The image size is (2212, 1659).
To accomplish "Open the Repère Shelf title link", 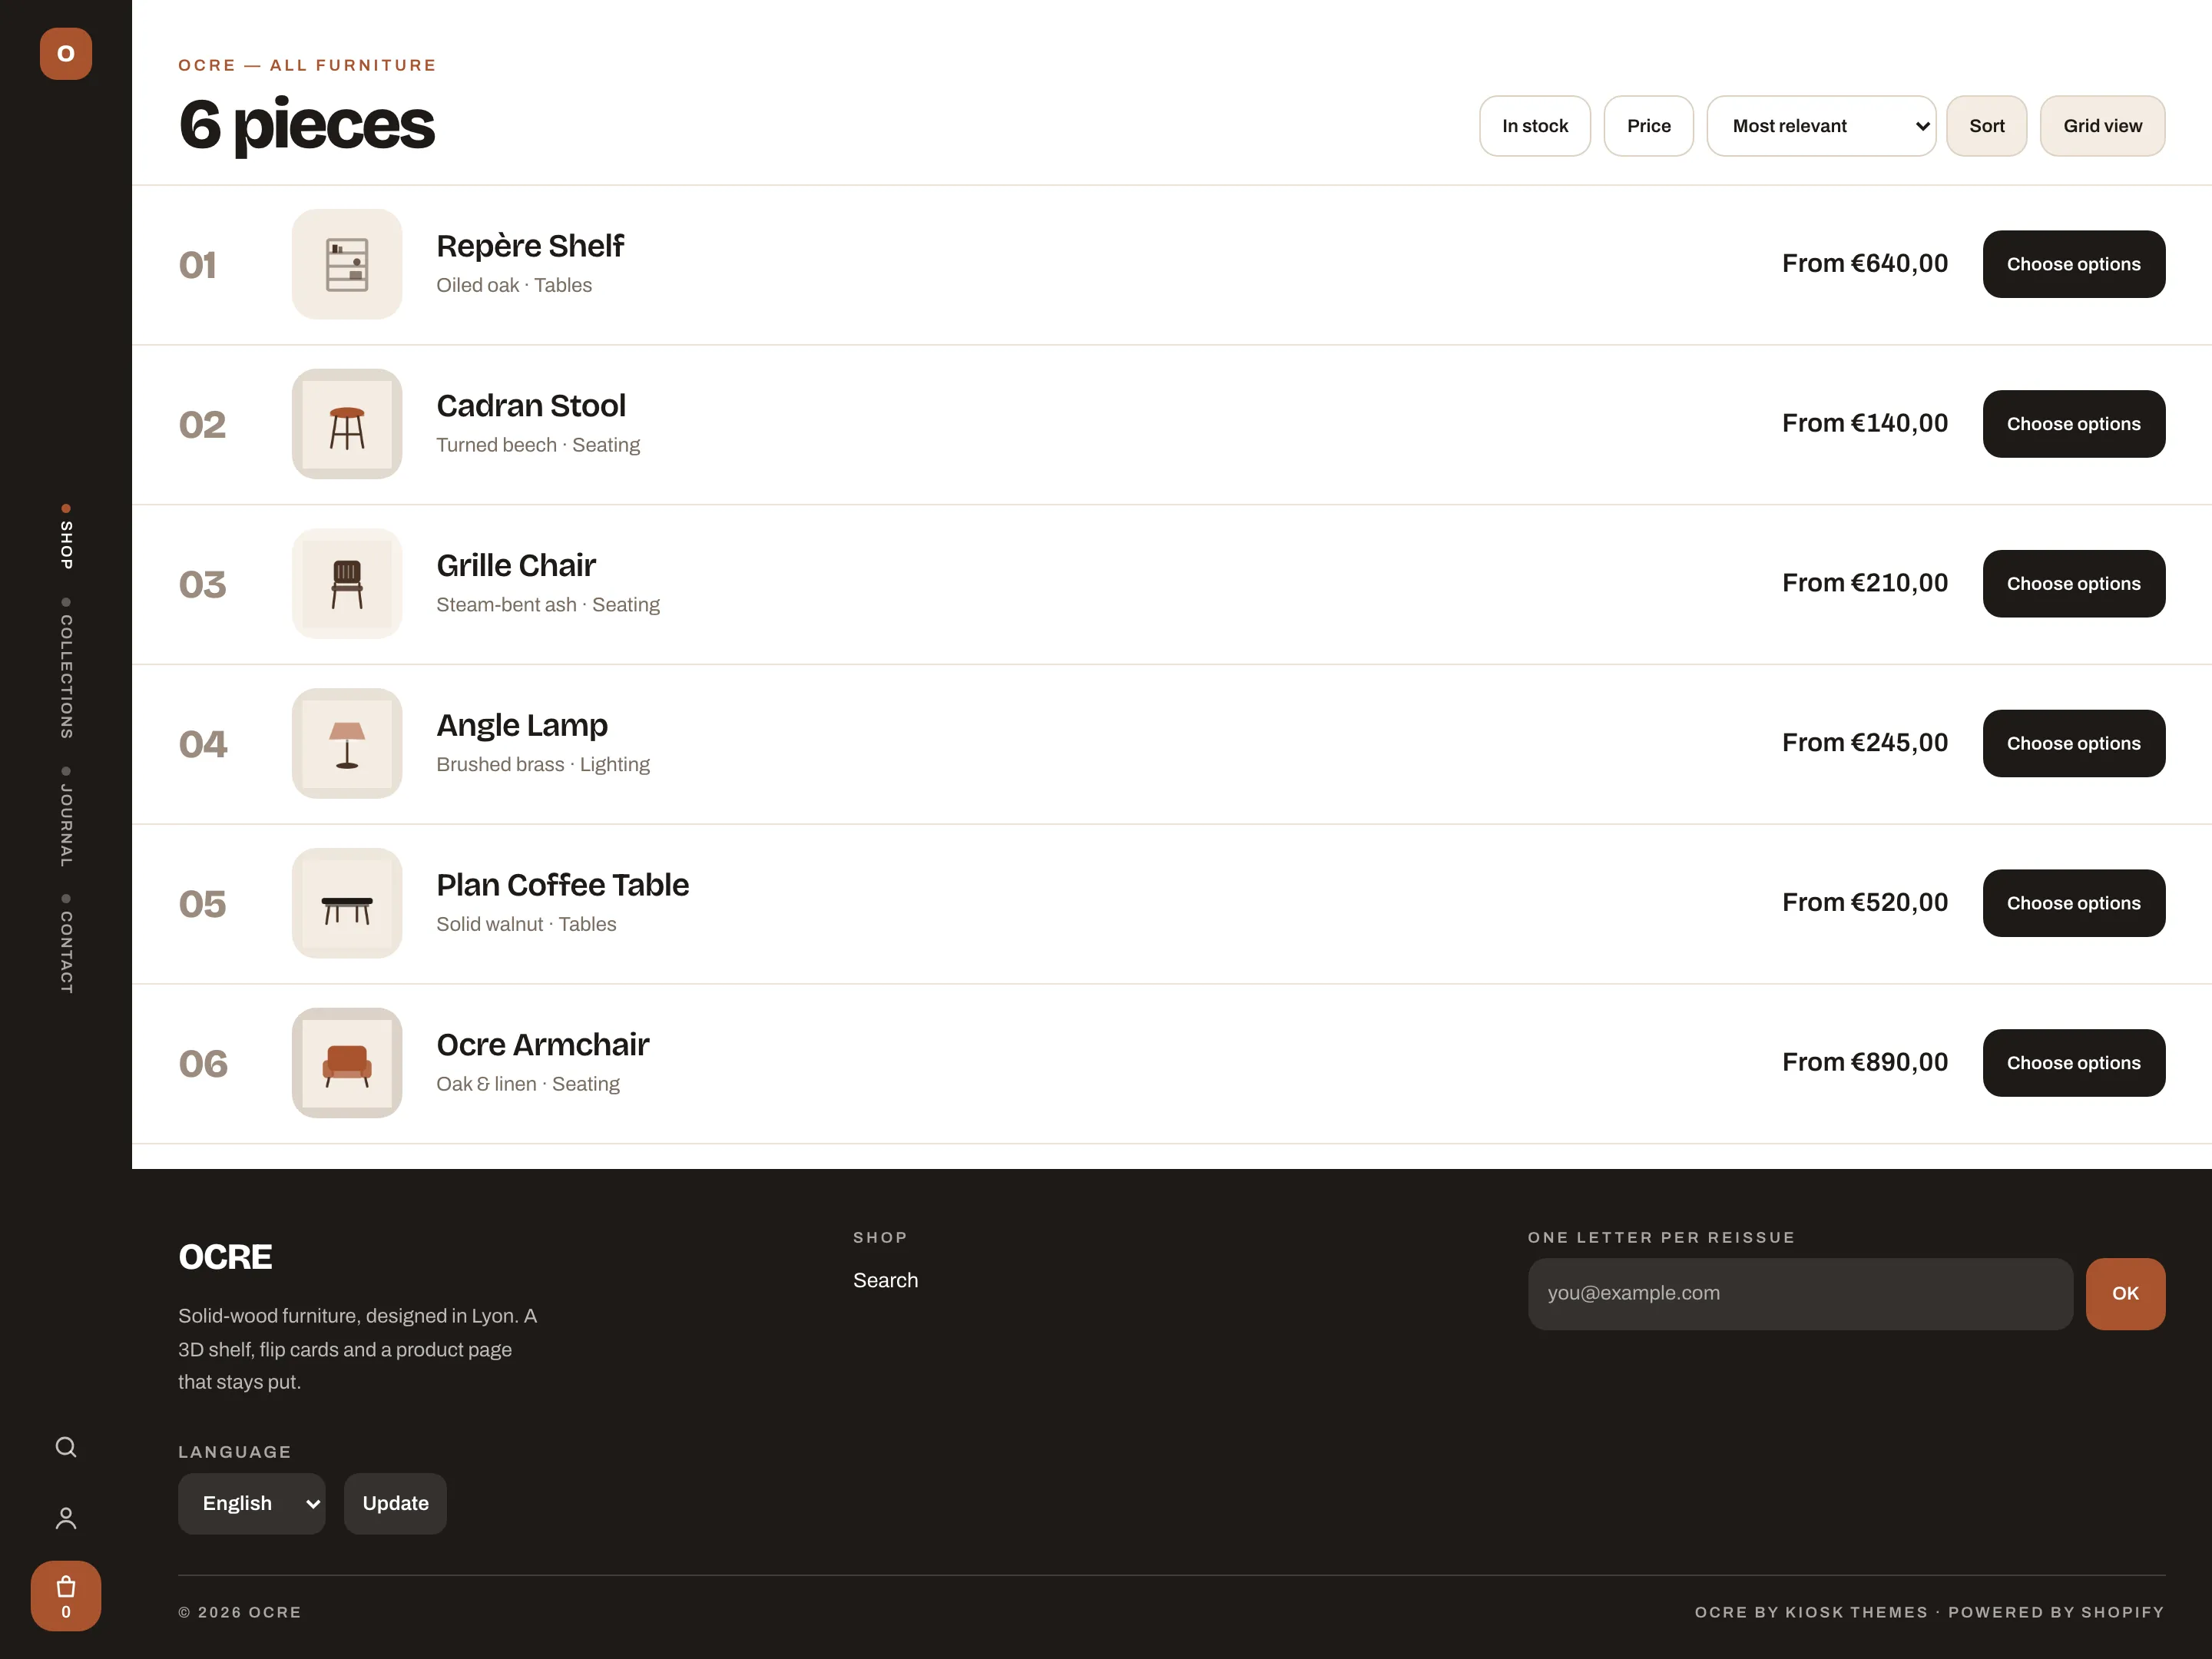I will [x=530, y=246].
